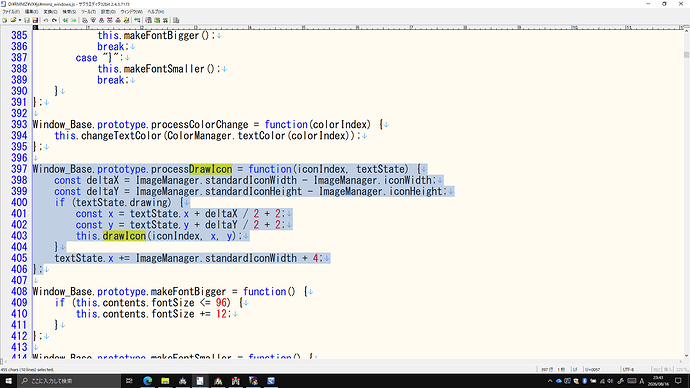Redo the edit using the toolbar arrow
This screenshot has height=388, width=690.
[x=54, y=20]
